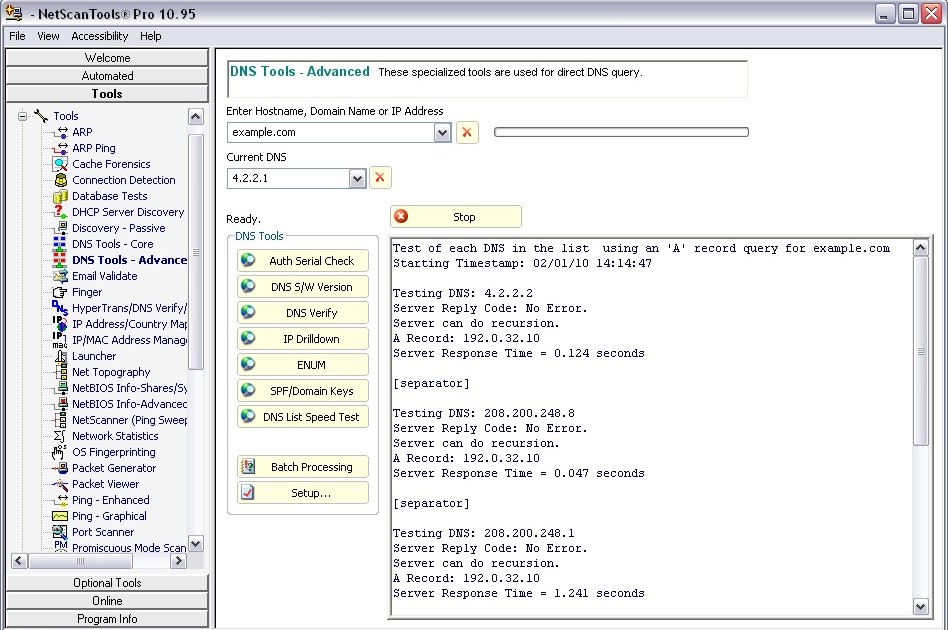Clear hostname field with red X
The width and height of the screenshot is (948, 630).
coord(467,132)
